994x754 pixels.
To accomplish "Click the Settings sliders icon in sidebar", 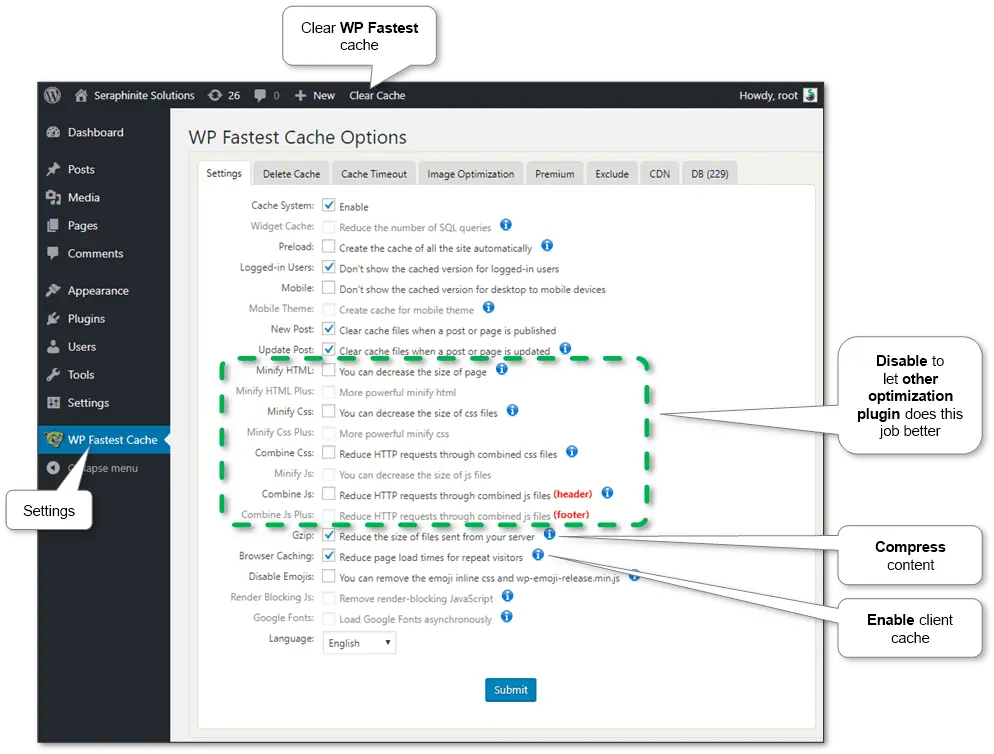I will (53, 403).
